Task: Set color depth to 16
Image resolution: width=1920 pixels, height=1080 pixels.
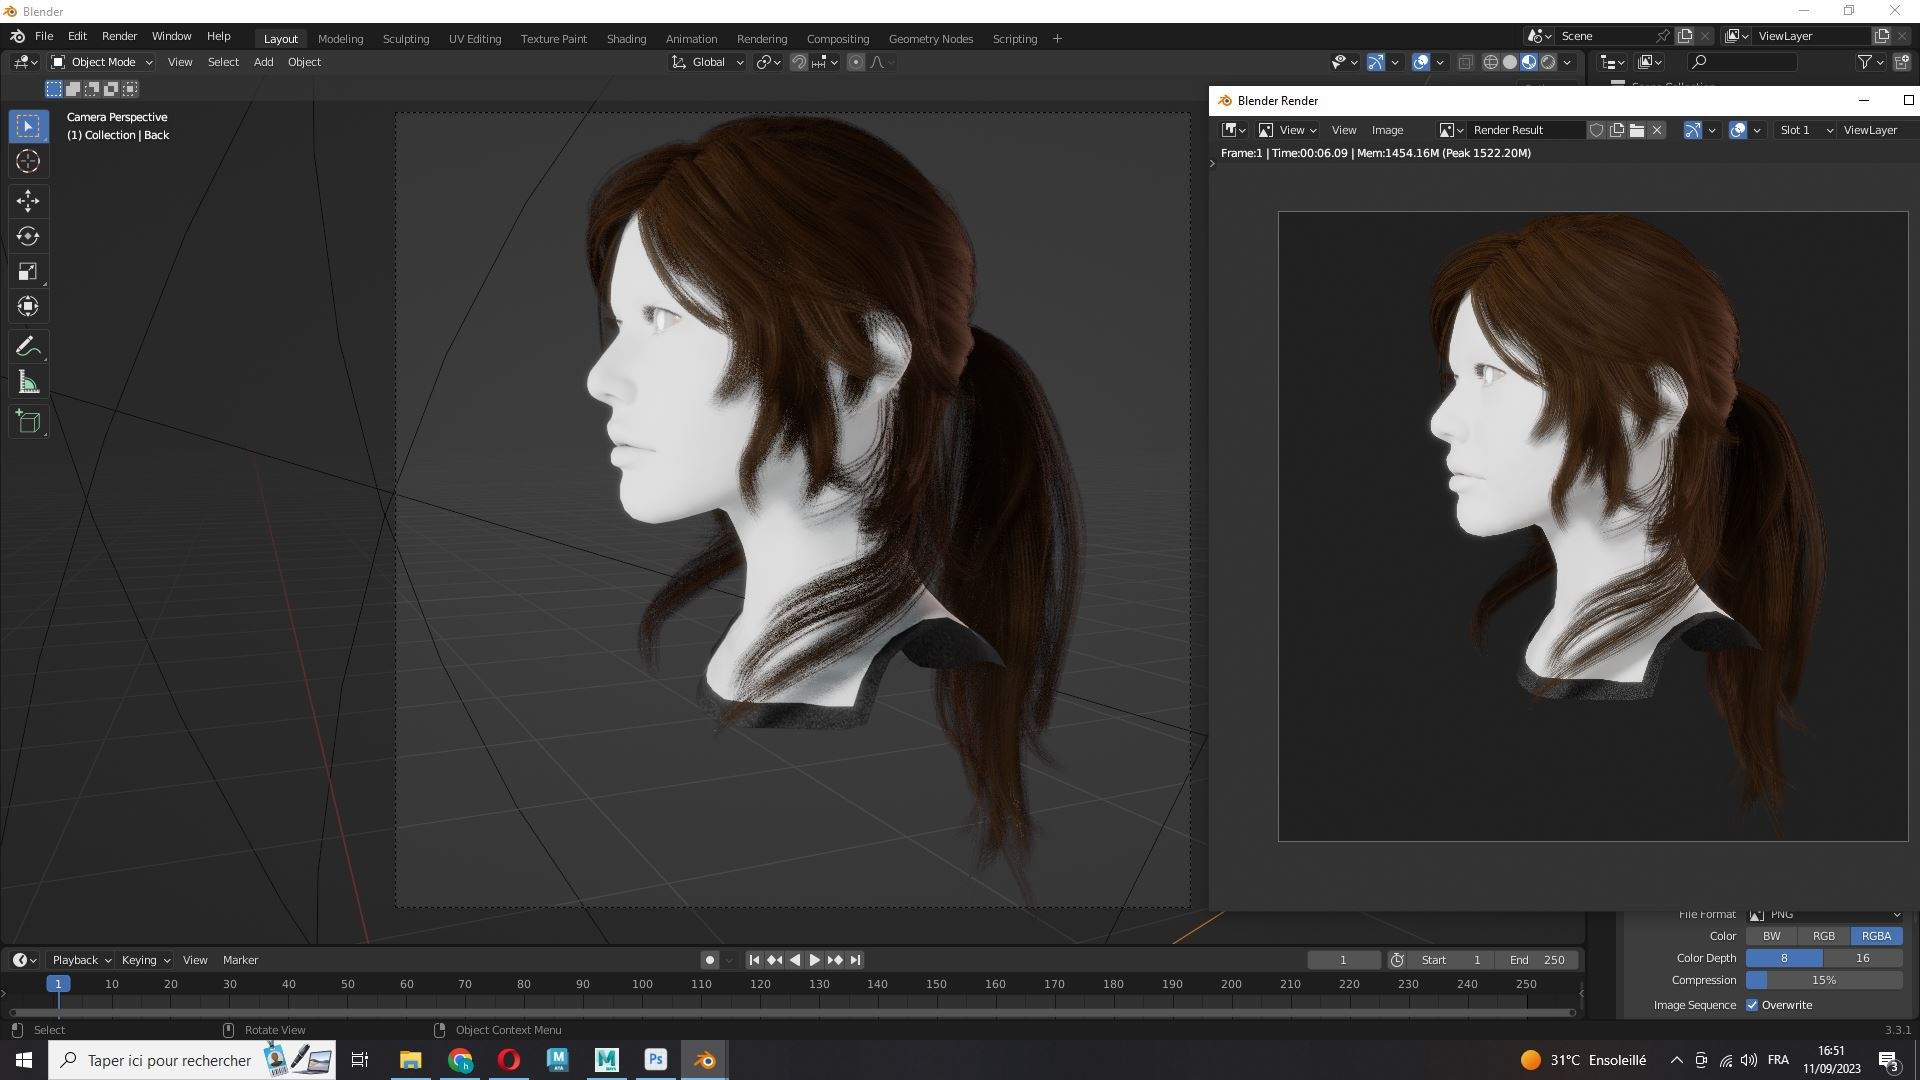Action: [1862, 958]
